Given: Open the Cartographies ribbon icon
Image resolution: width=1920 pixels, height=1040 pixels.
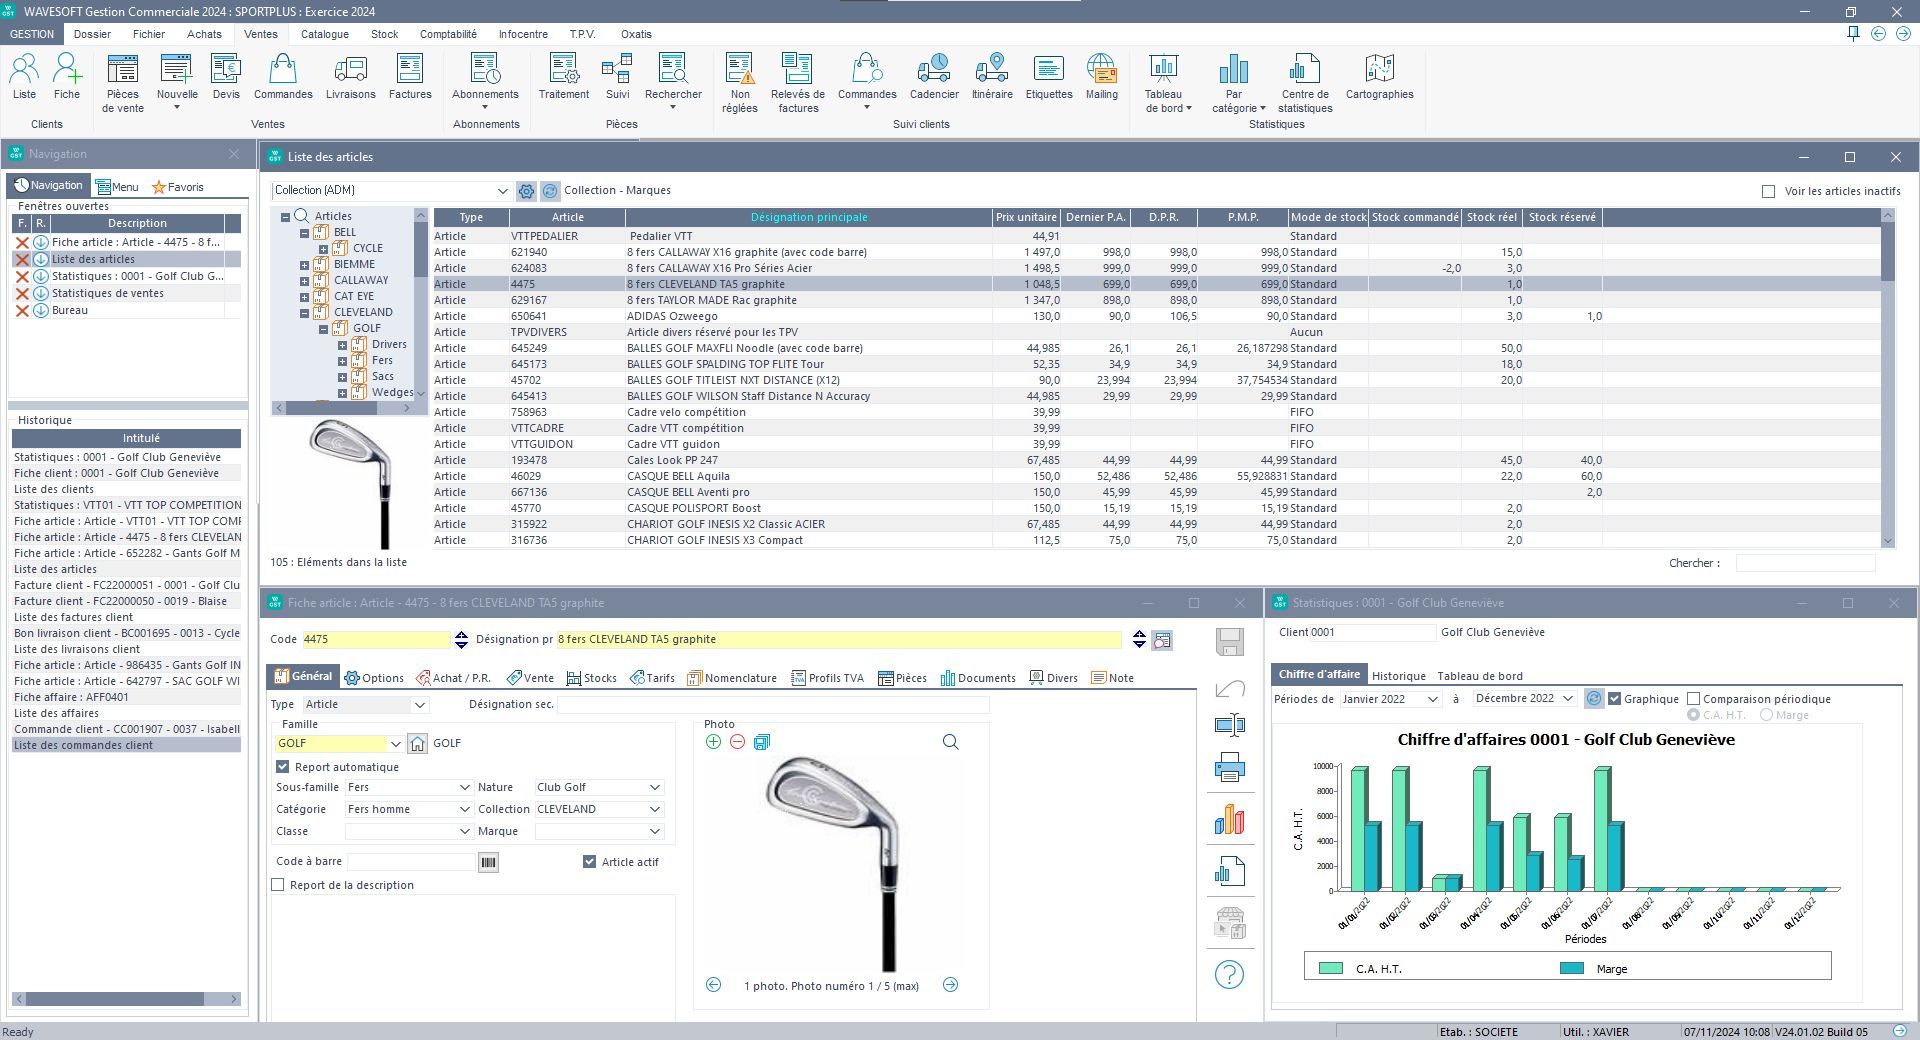Looking at the screenshot, I should coord(1380,77).
